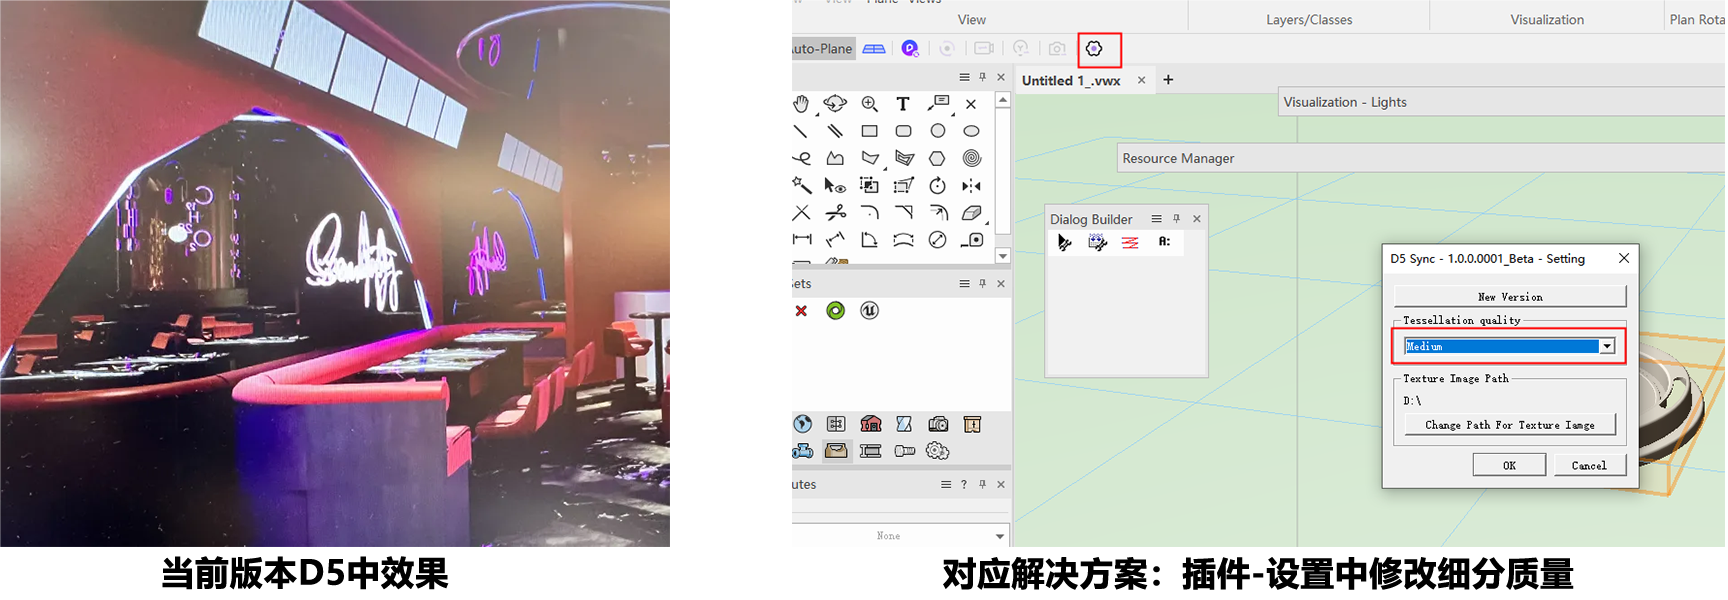The image size is (1728, 600).
Task: Pin the Tool Sets palette
Action: pos(983,284)
